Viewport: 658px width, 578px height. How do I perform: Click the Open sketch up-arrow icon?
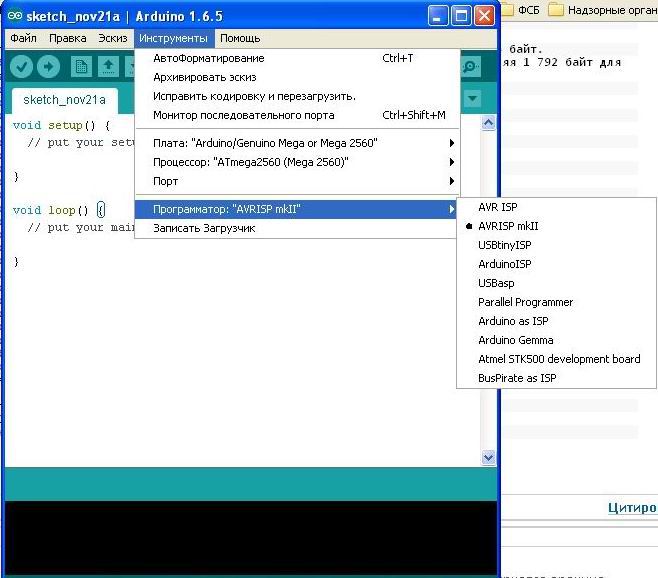(108, 66)
